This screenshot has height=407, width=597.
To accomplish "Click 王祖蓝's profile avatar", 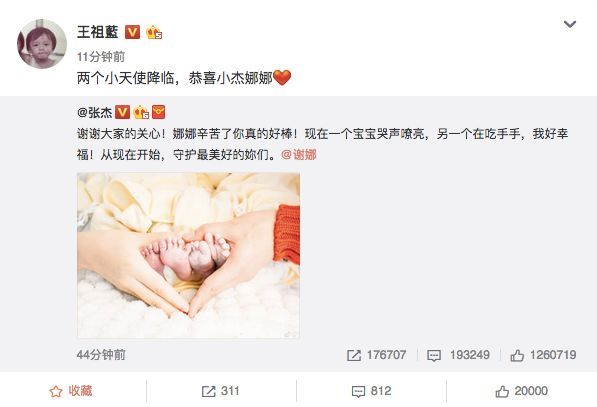I will pyautogui.click(x=42, y=44).
